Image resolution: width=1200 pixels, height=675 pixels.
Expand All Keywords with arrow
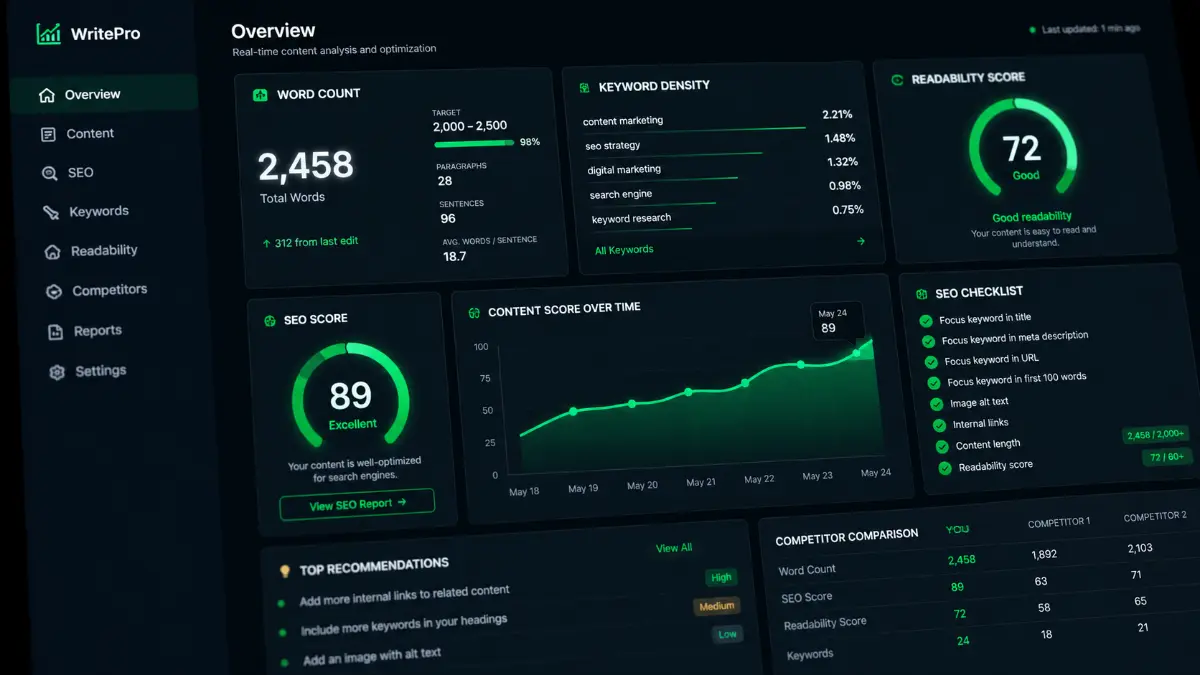point(861,241)
